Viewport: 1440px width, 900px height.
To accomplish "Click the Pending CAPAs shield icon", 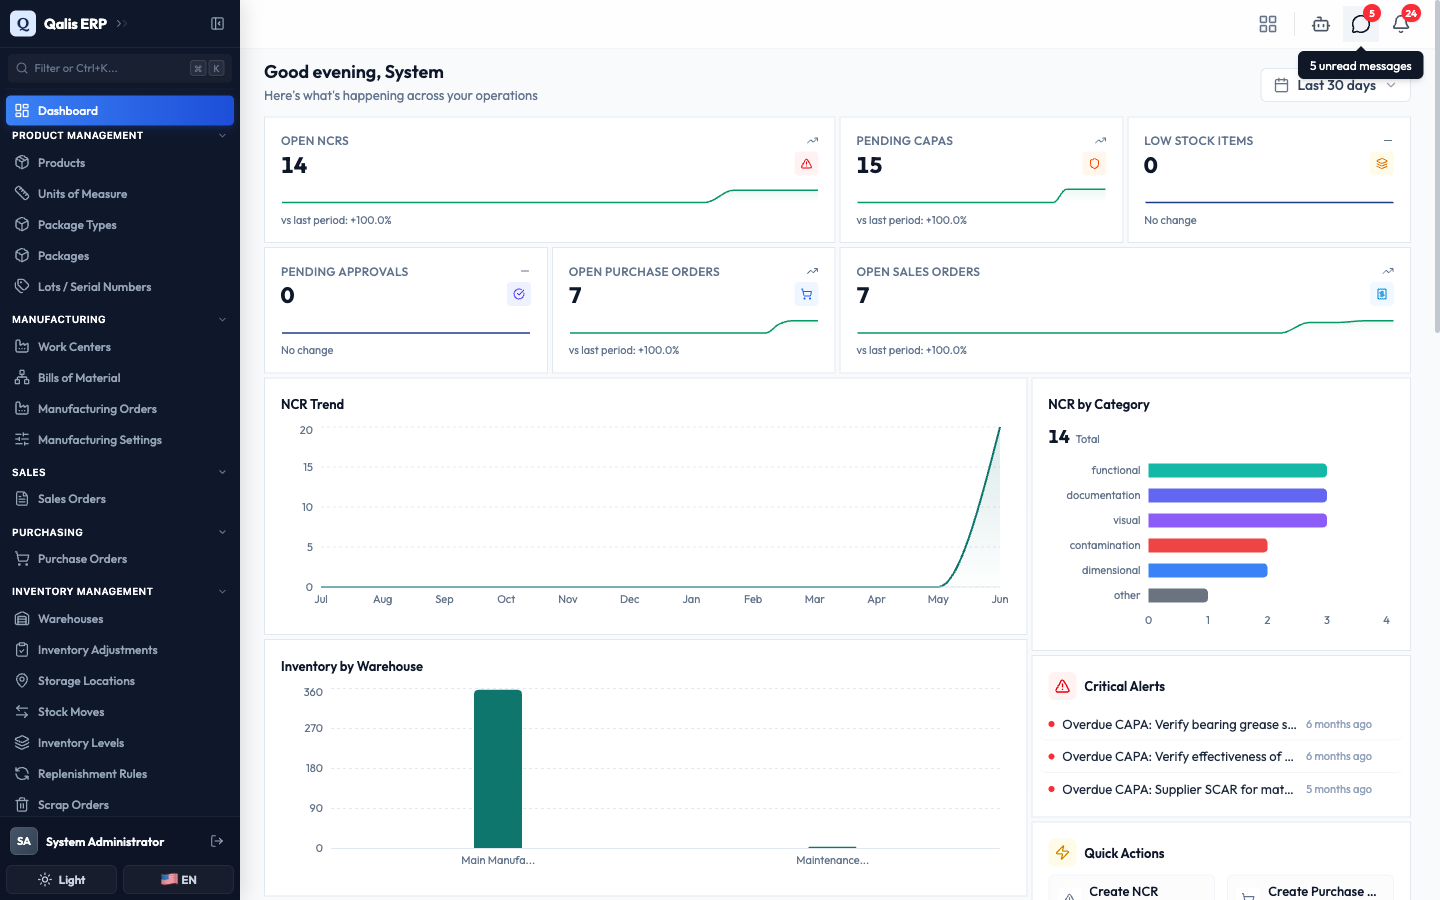I will (1094, 164).
